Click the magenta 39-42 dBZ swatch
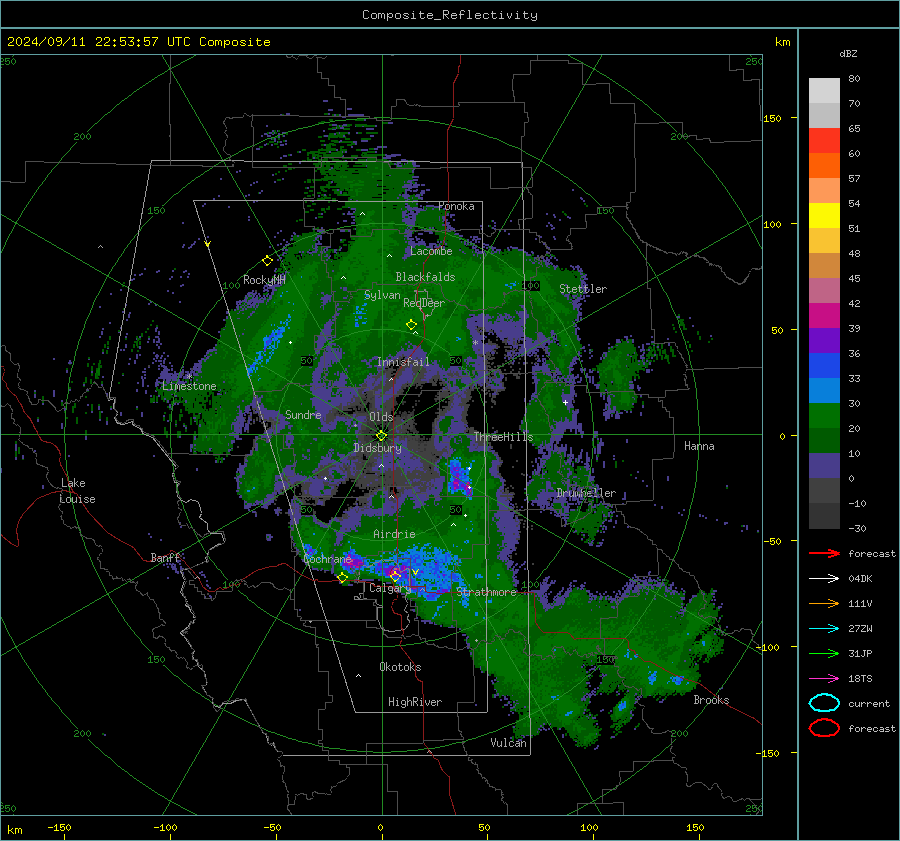 click(824, 316)
